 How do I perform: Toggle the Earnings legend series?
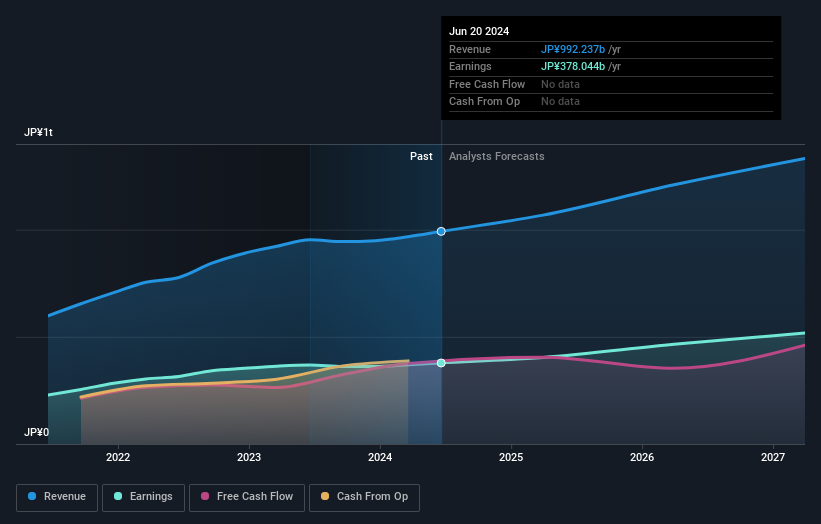(x=143, y=497)
